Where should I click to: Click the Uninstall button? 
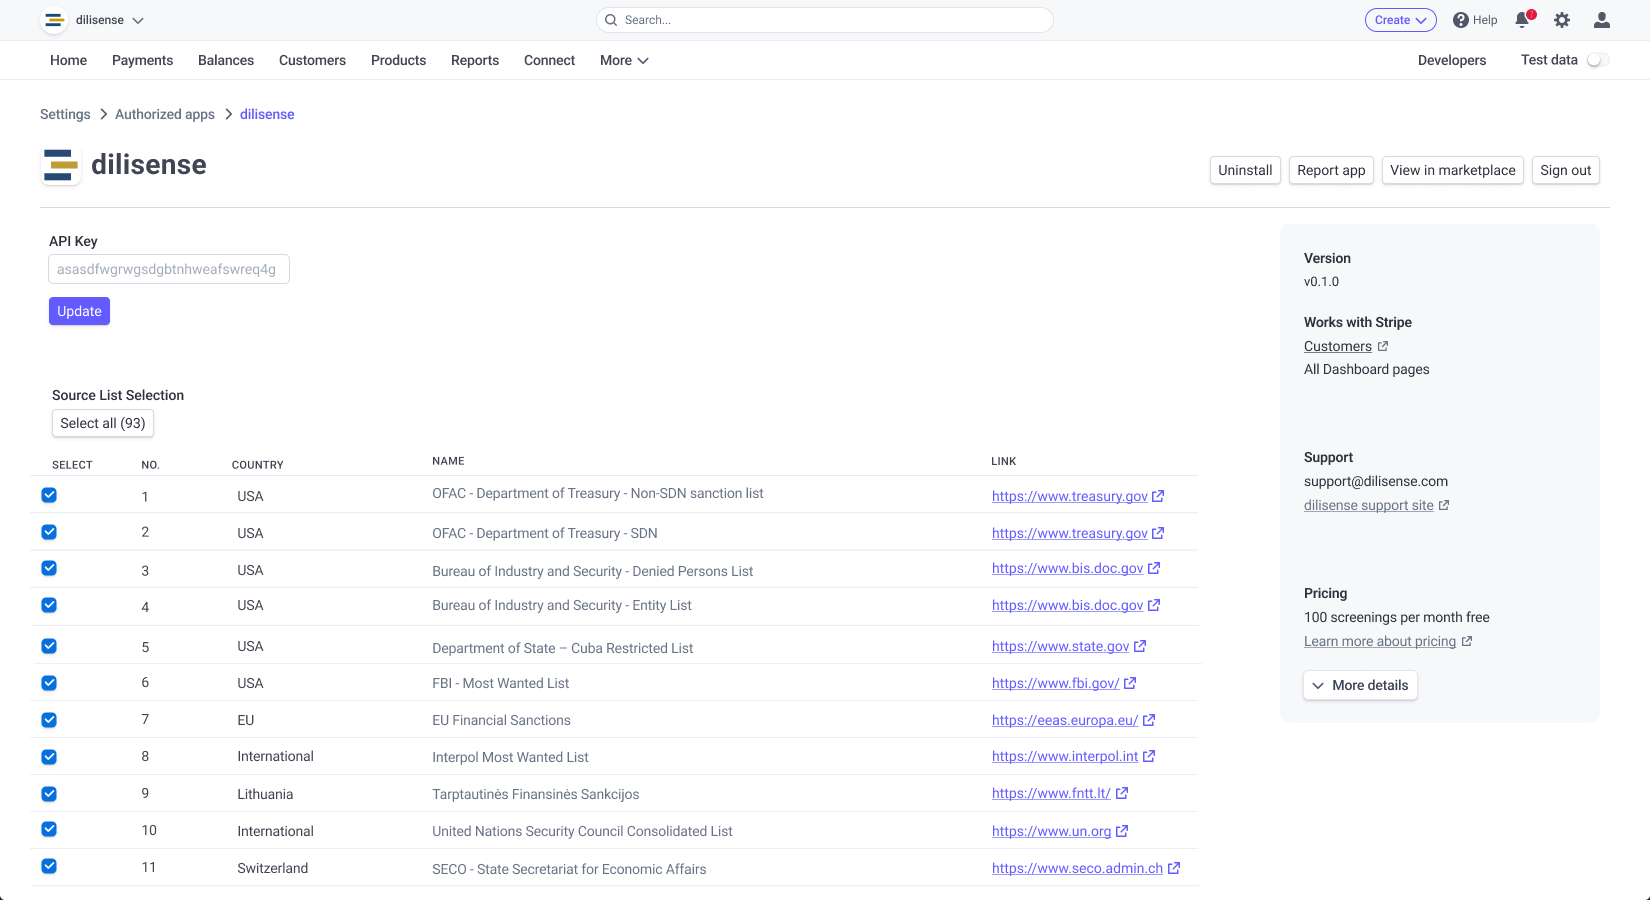pyautogui.click(x=1245, y=170)
